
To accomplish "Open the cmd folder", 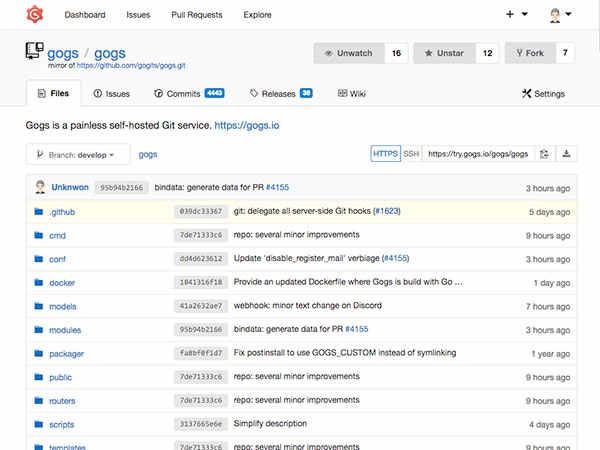I will pos(57,236).
